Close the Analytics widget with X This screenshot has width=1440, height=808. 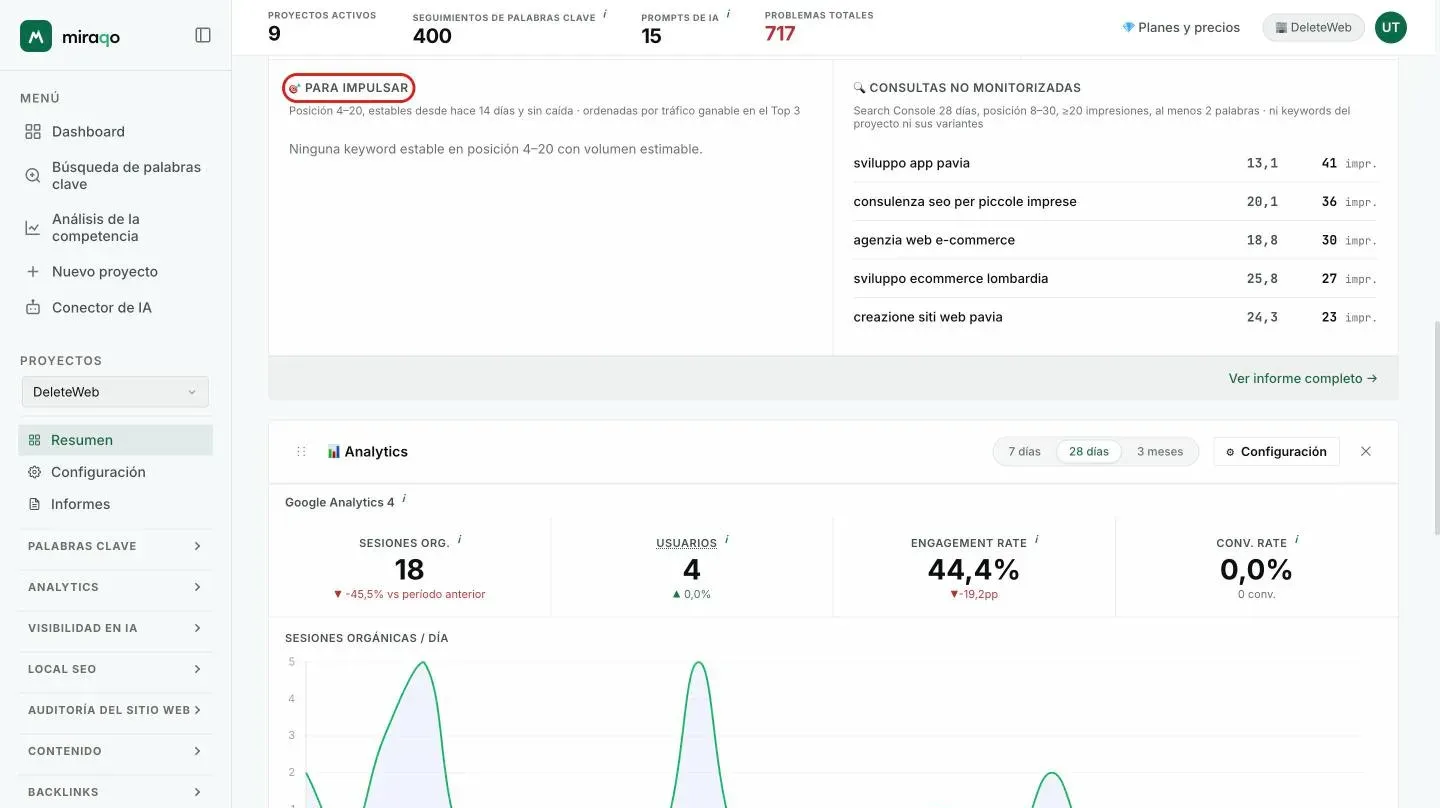[1366, 451]
